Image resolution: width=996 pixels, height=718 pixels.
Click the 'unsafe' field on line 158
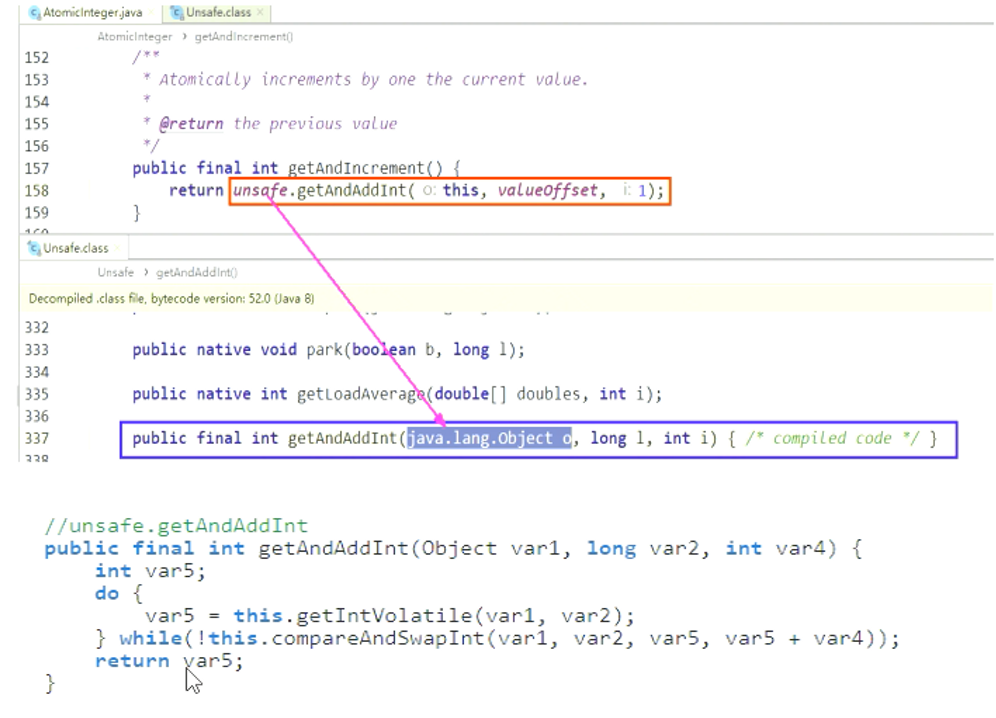260,191
